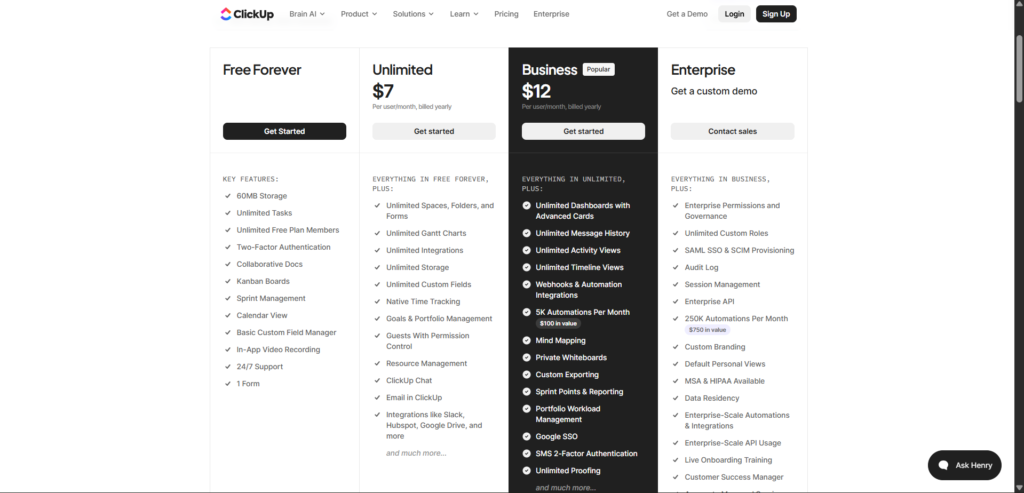
Task: Click the ClickUp logo
Action: (x=247, y=14)
